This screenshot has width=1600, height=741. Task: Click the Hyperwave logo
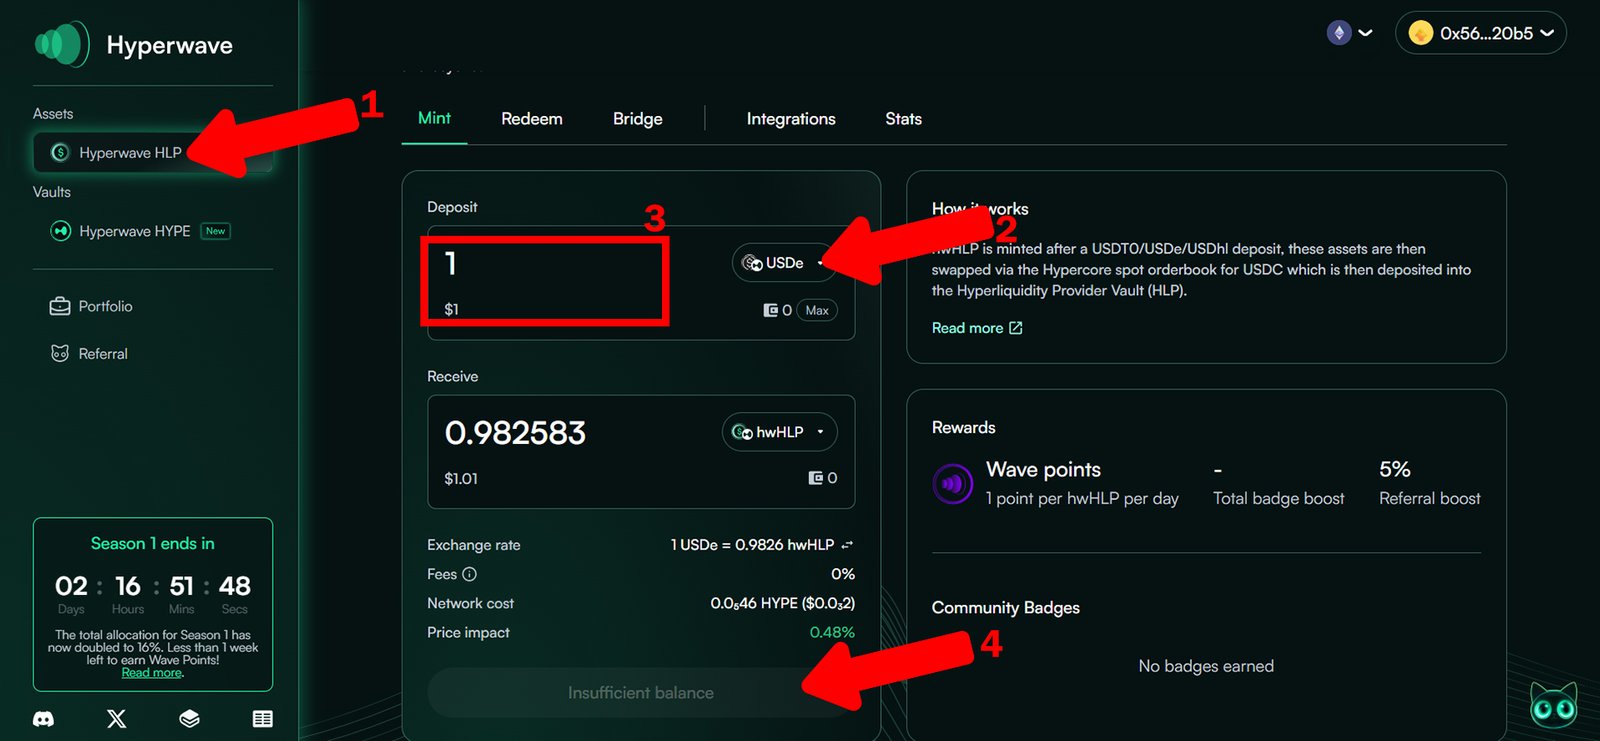[62, 45]
